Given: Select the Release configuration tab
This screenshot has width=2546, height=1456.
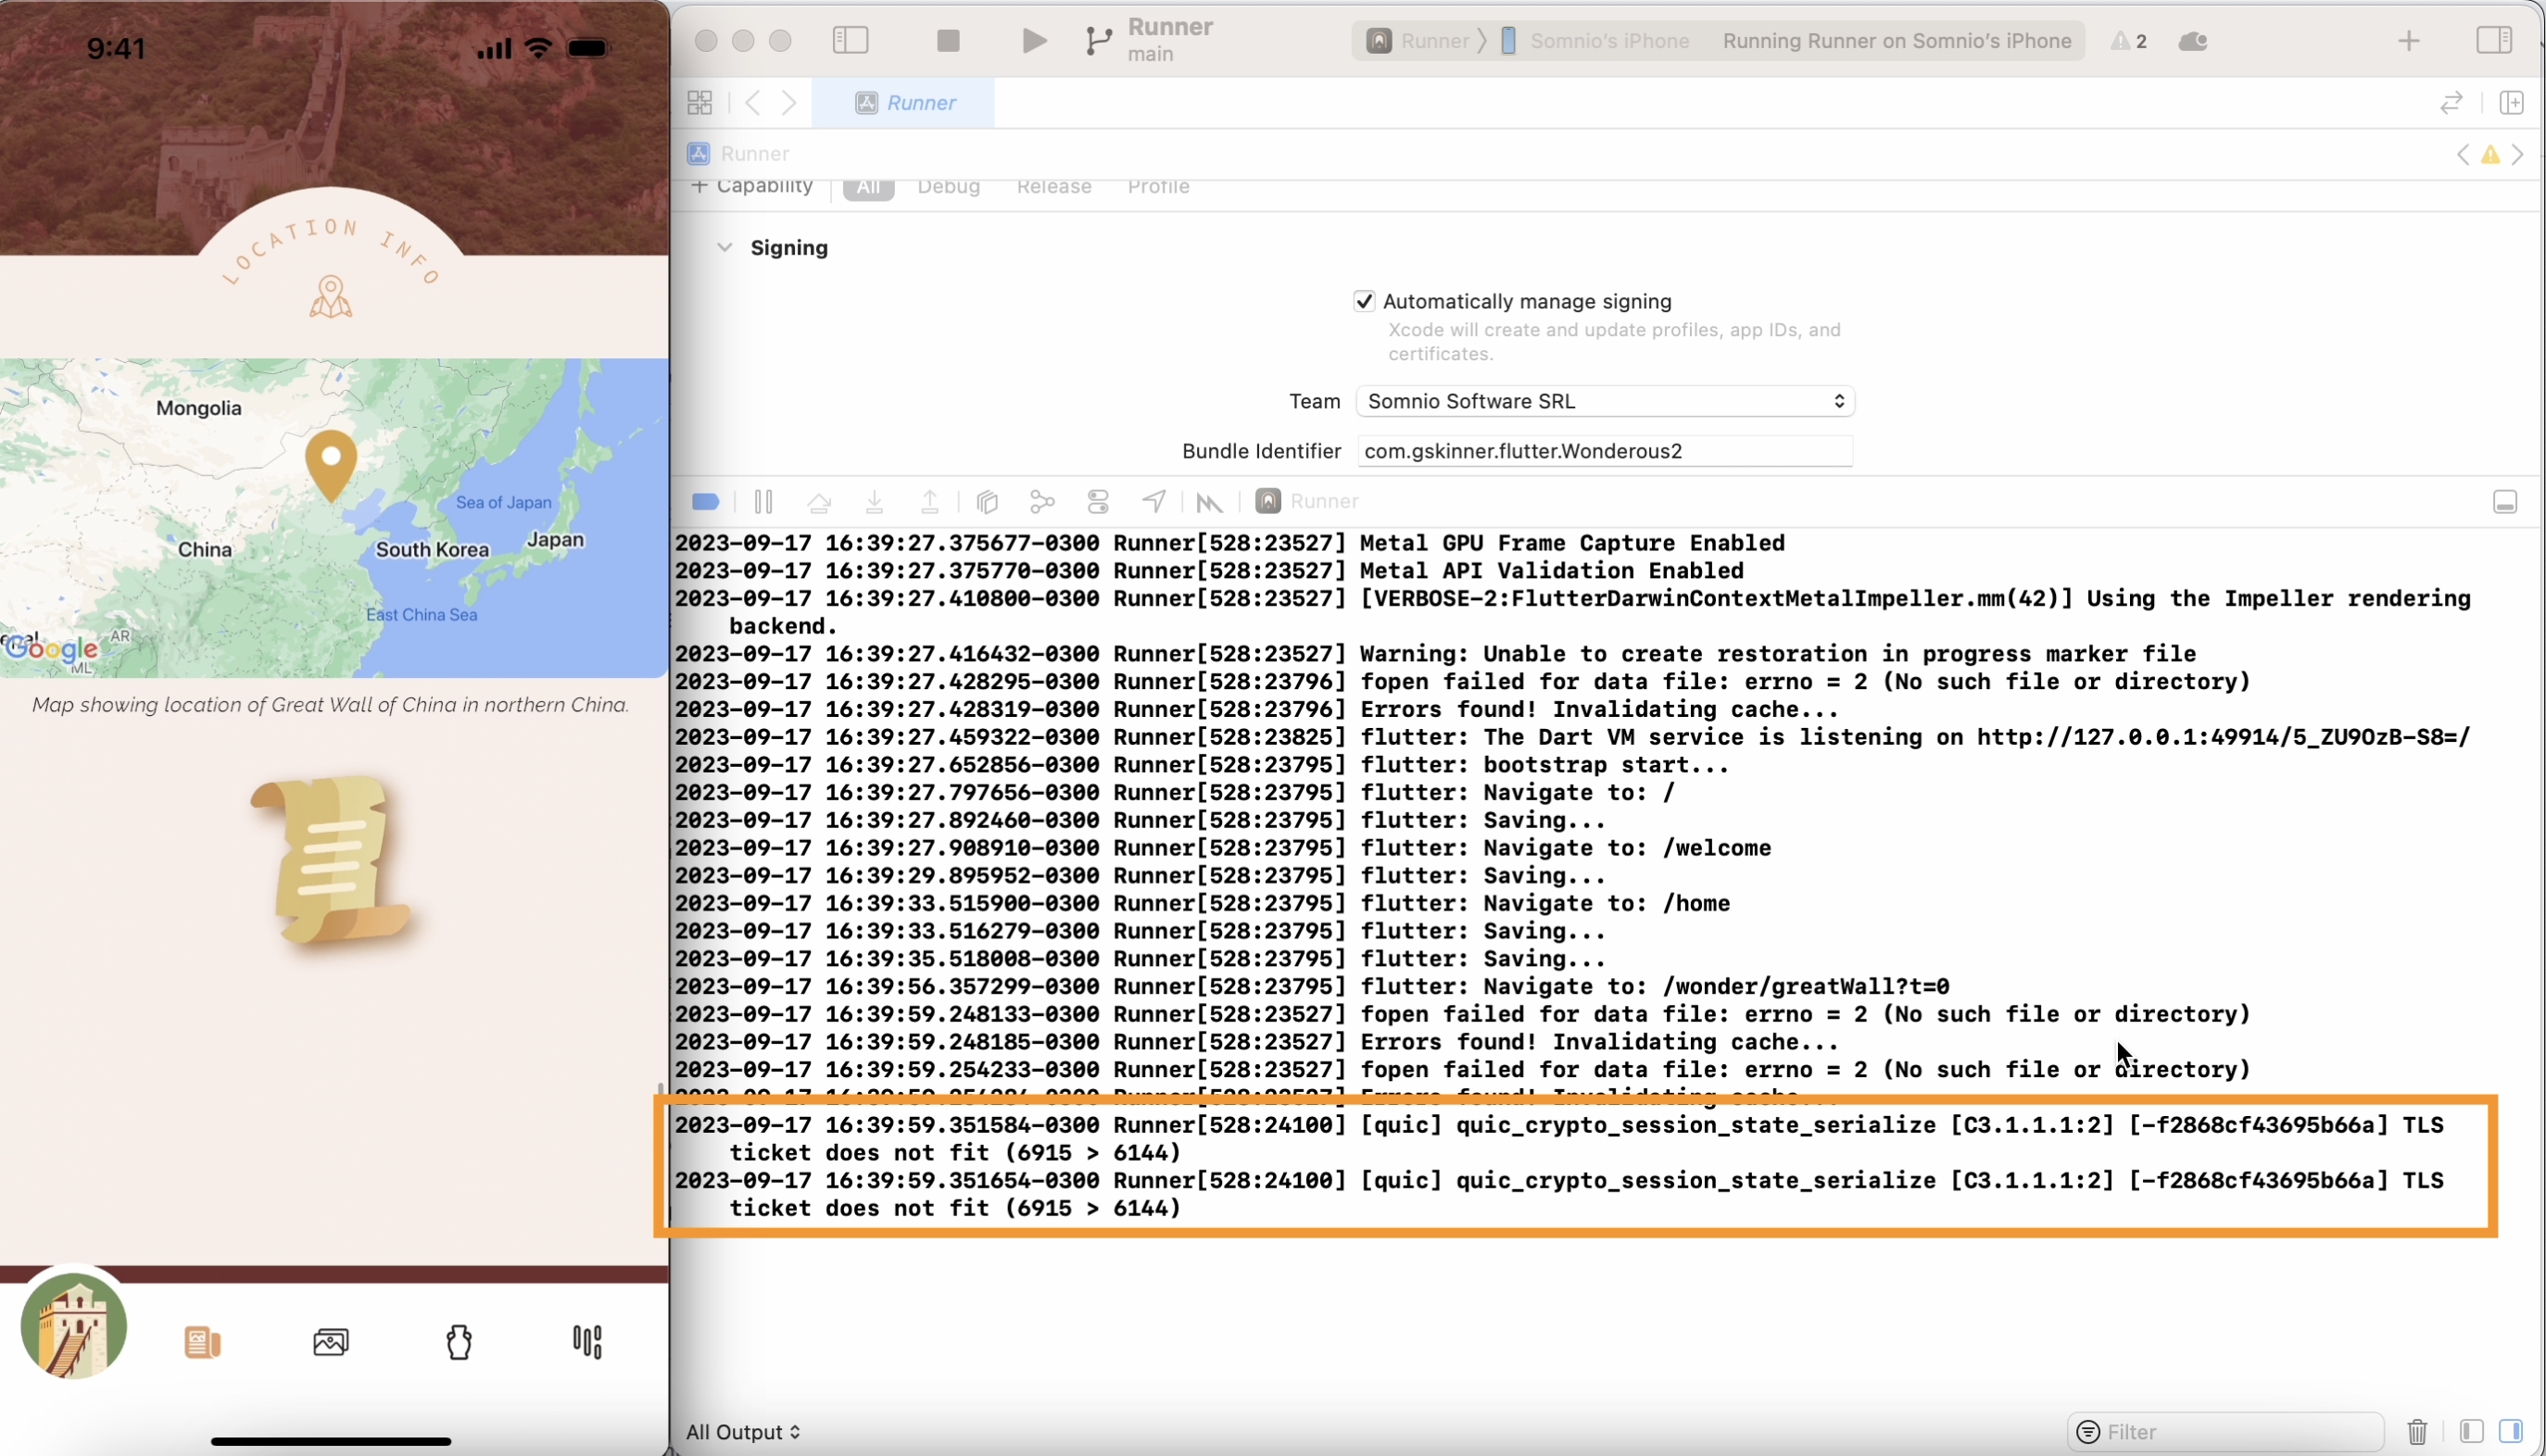Looking at the screenshot, I should (1053, 187).
